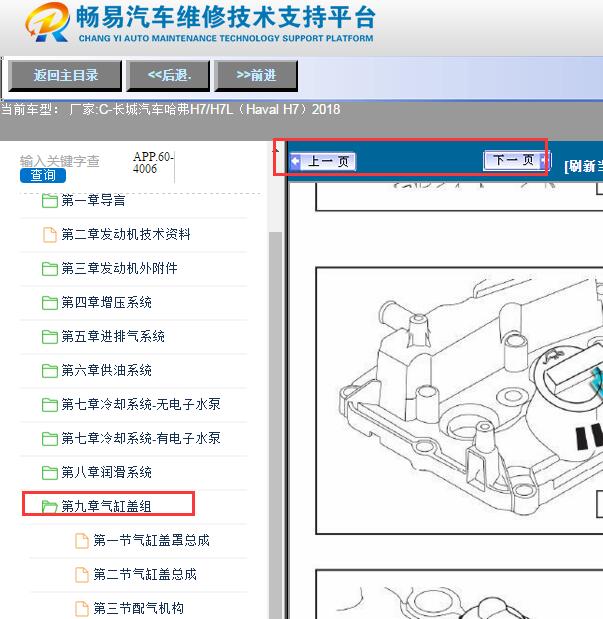Click folder icon for 第七章冷却系统-无电子水泵
Screen dimensions: 603x619
(50, 404)
